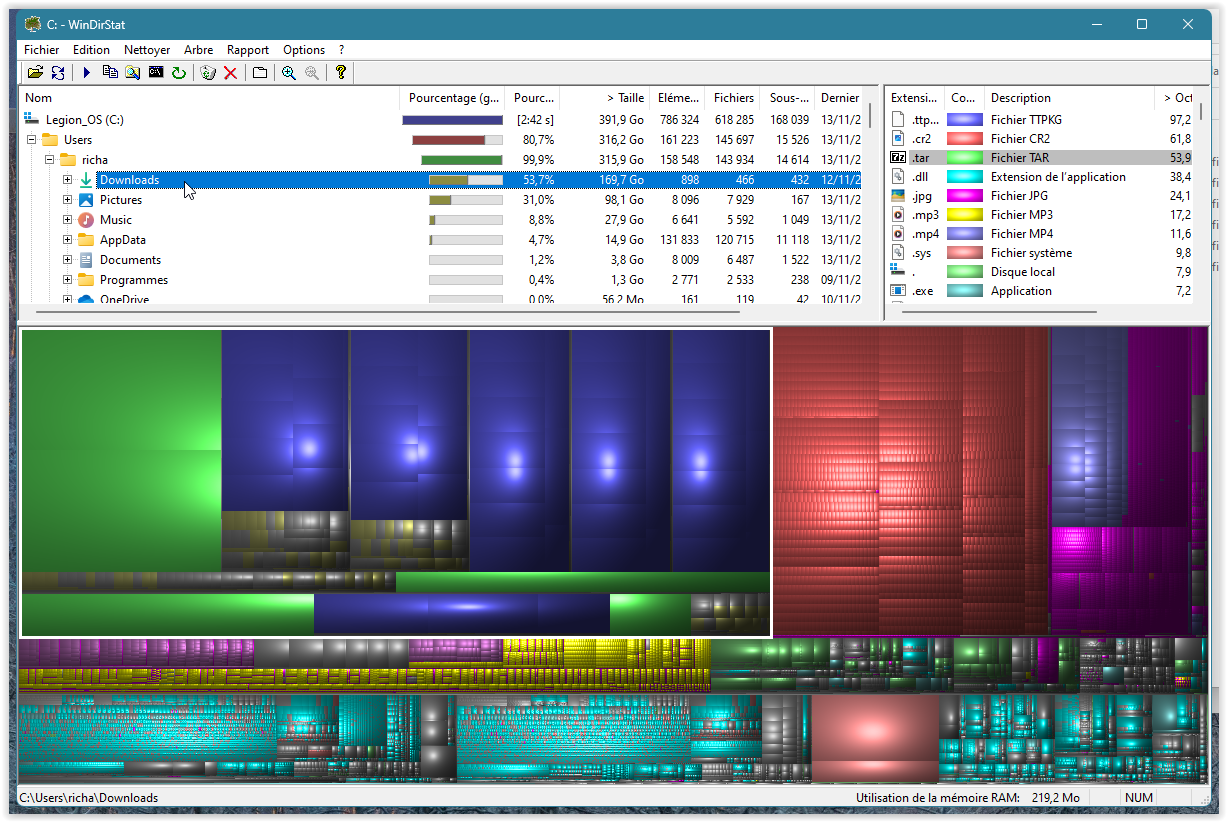
Task: Click the refresh all toolbar icon
Action: (x=58, y=72)
